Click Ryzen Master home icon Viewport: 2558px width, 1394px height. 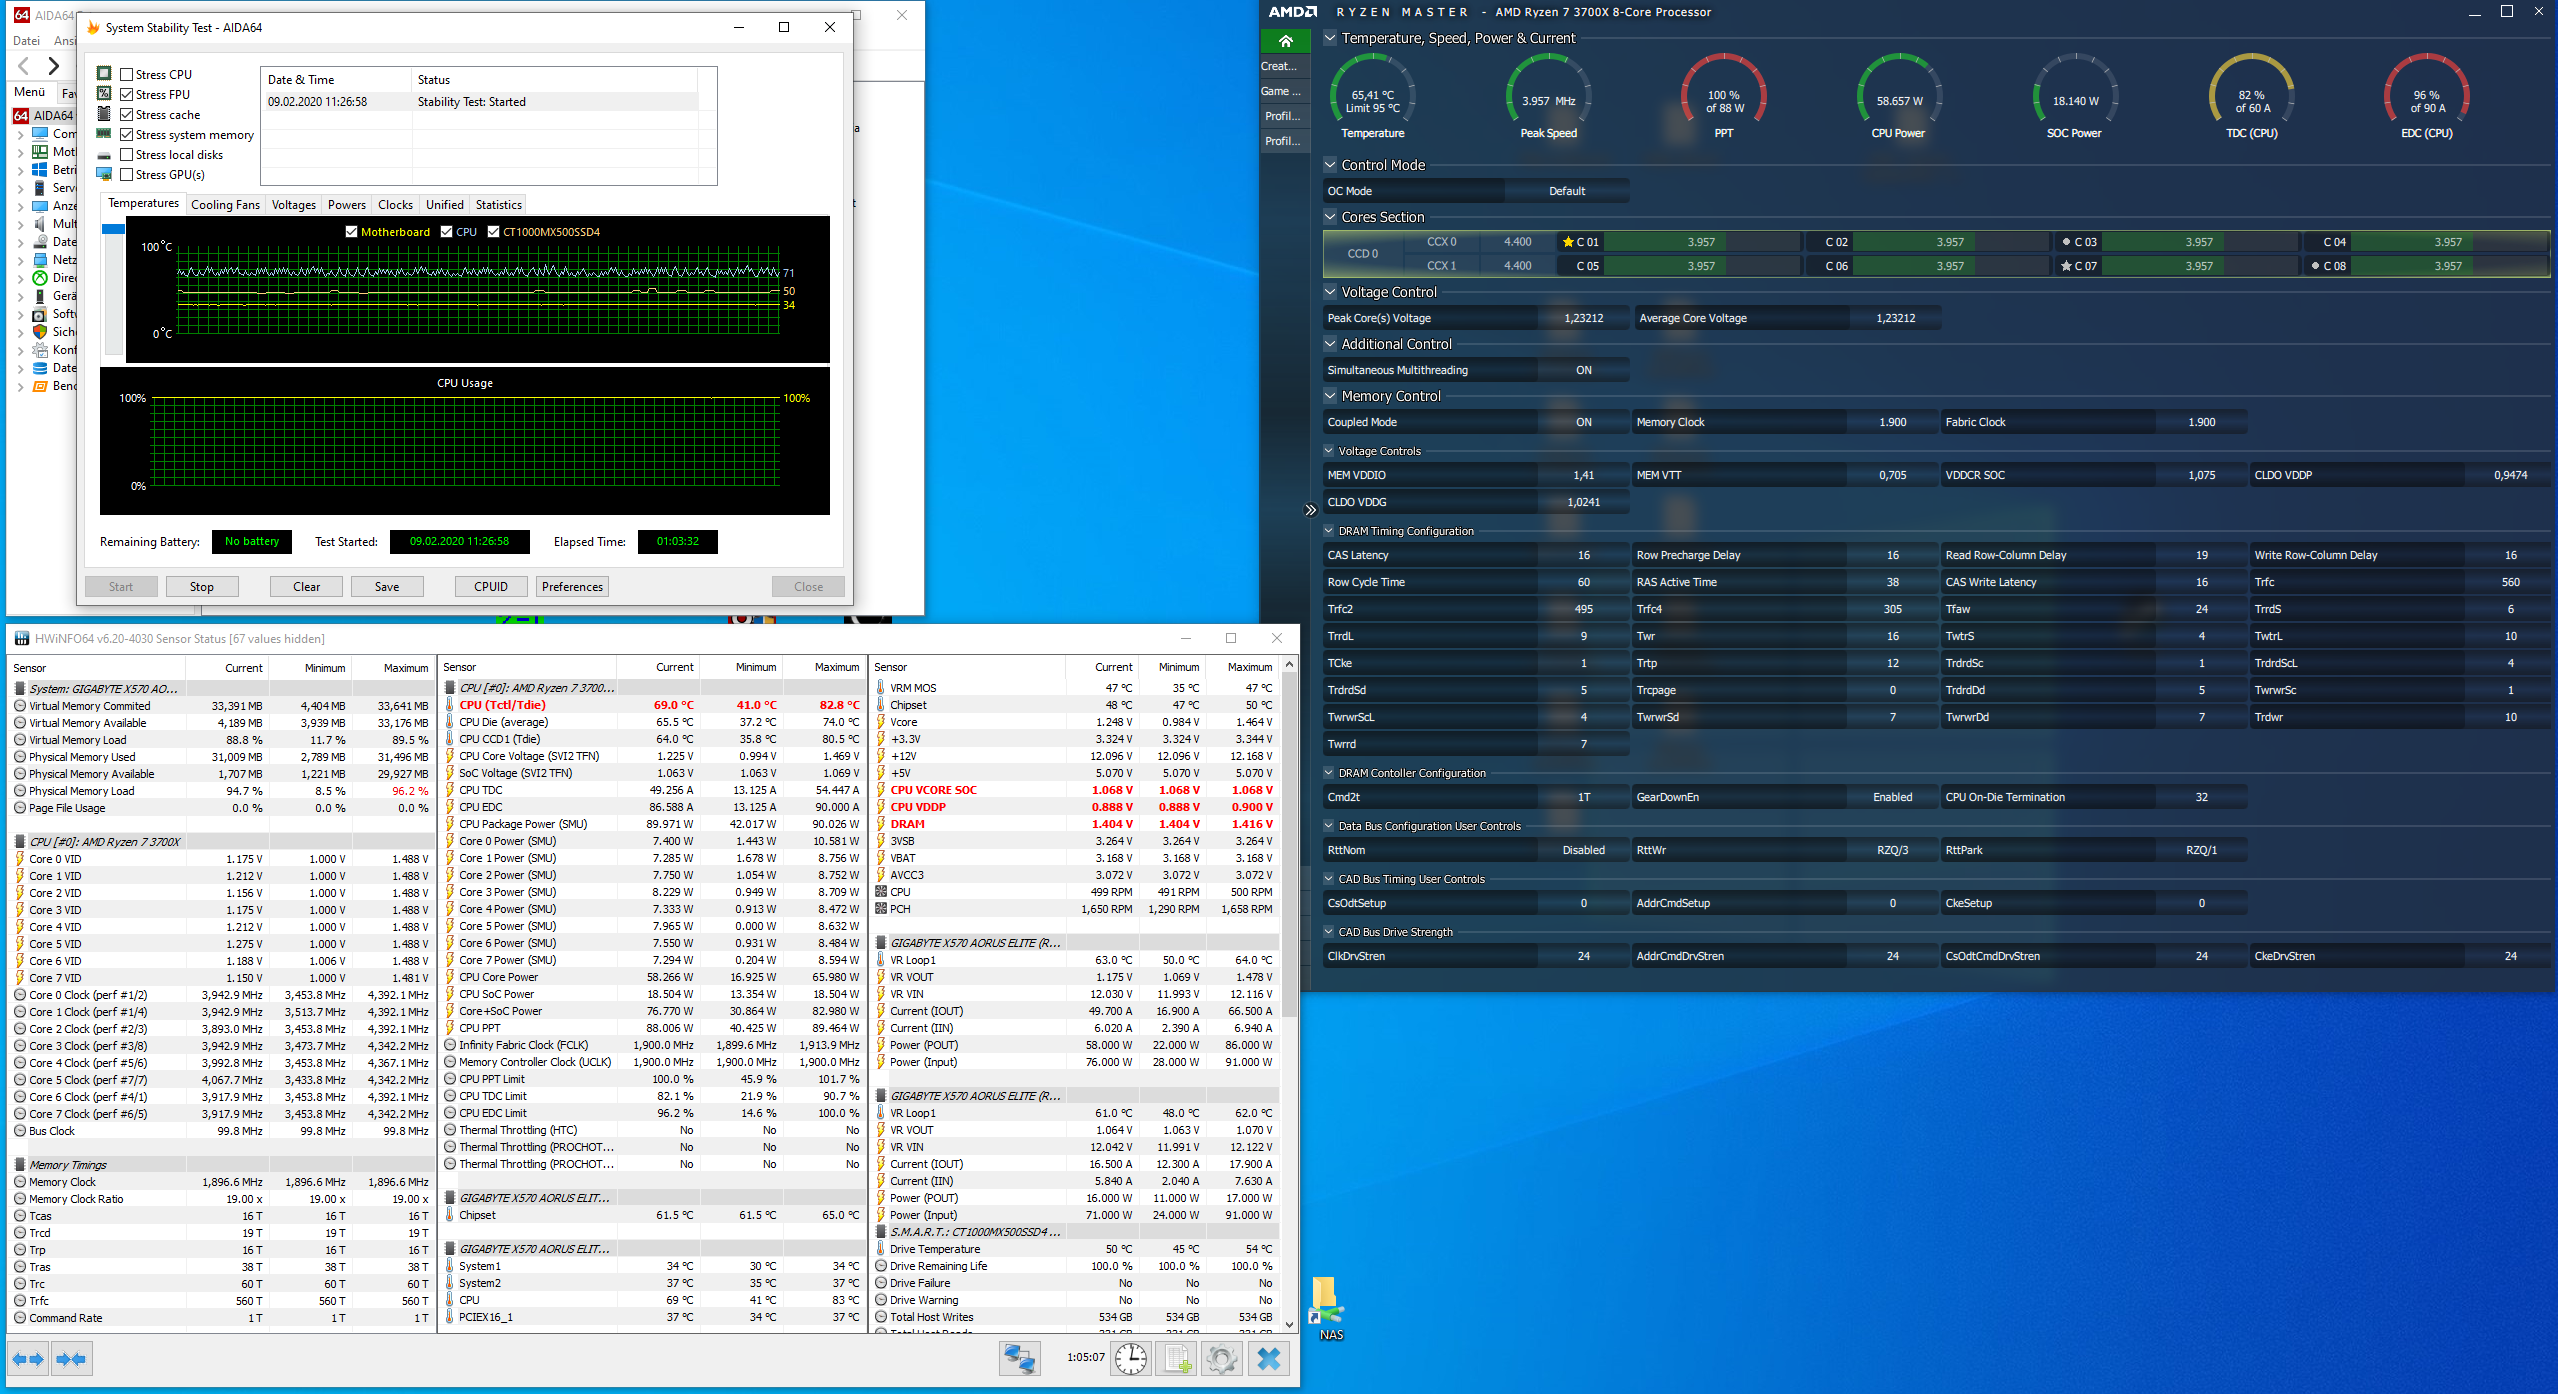point(1286,41)
